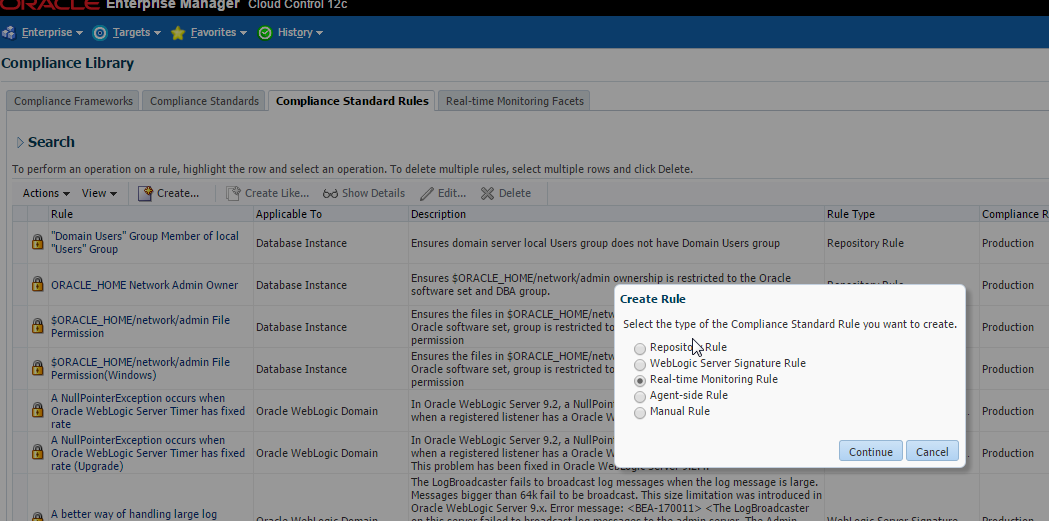The height and width of the screenshot is (521, 1049).
Task: Open the Targets dropdown menu
Action: (136, 33)
